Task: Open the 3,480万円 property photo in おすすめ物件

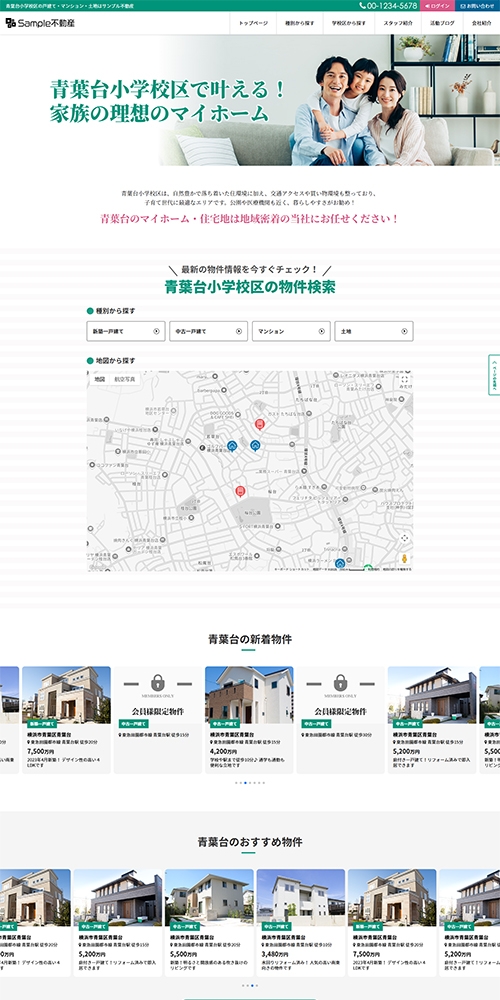Action: tap(301, 897)
